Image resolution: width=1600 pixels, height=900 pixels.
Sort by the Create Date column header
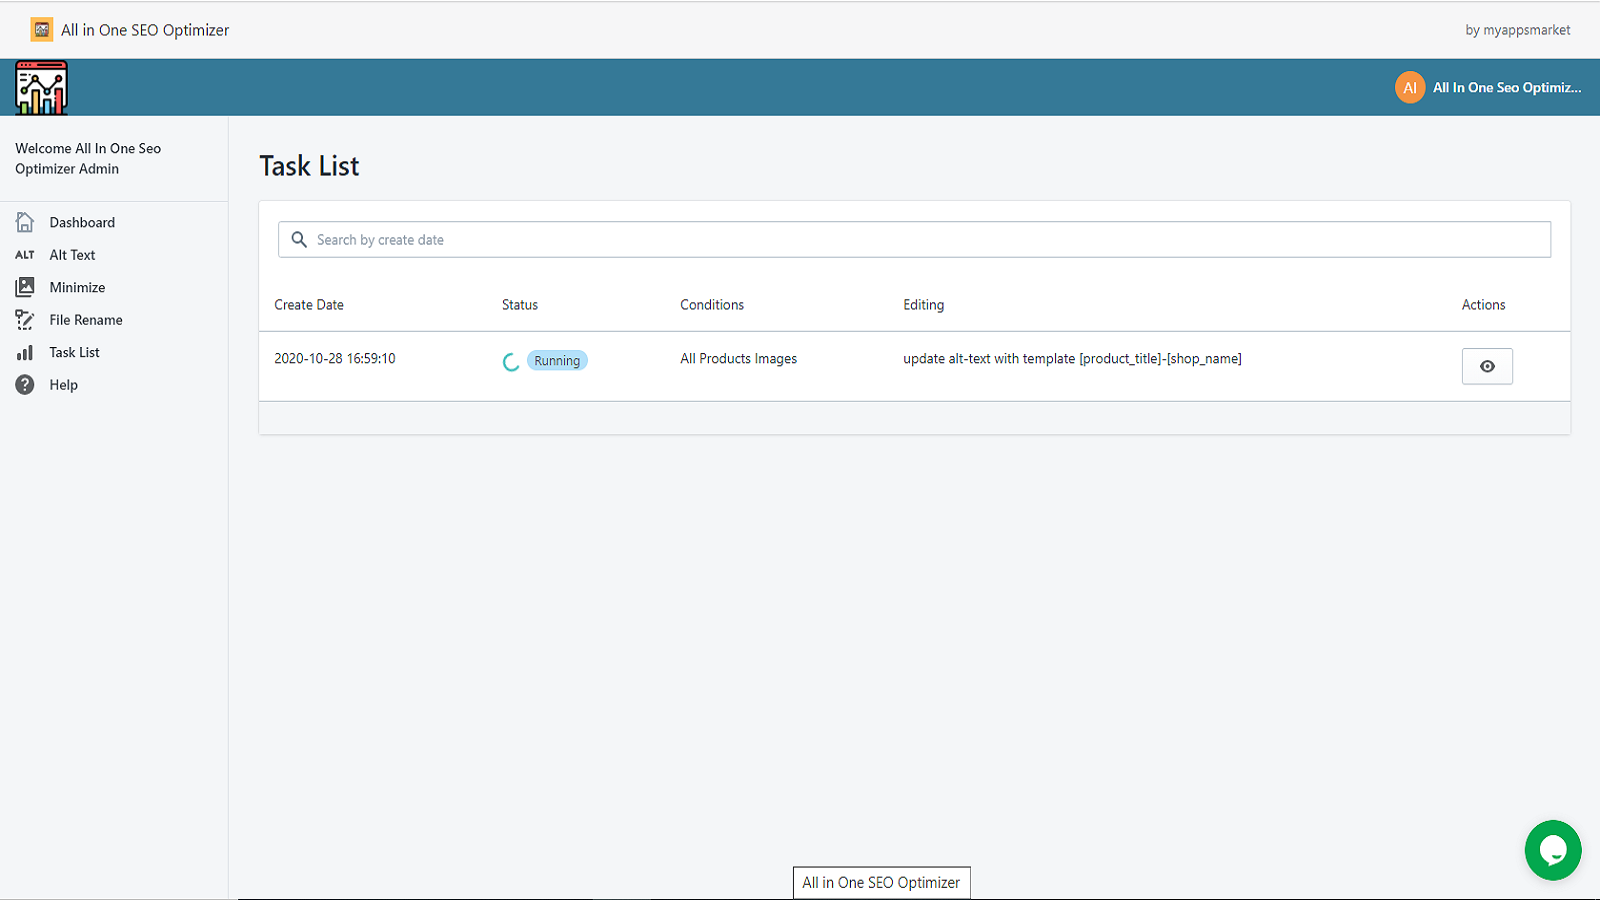click(309, 305)
